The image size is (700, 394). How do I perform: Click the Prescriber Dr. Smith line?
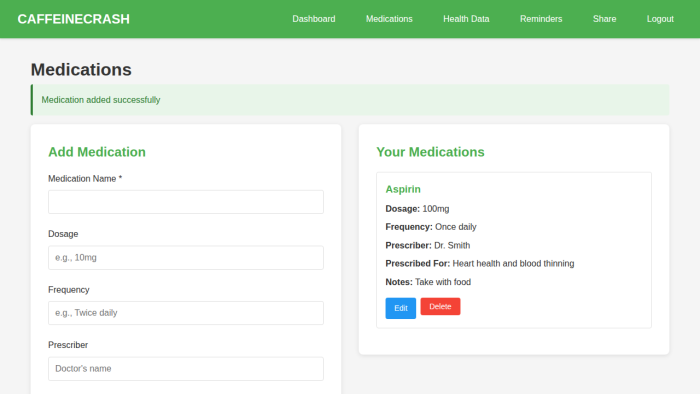coord(428,245)
